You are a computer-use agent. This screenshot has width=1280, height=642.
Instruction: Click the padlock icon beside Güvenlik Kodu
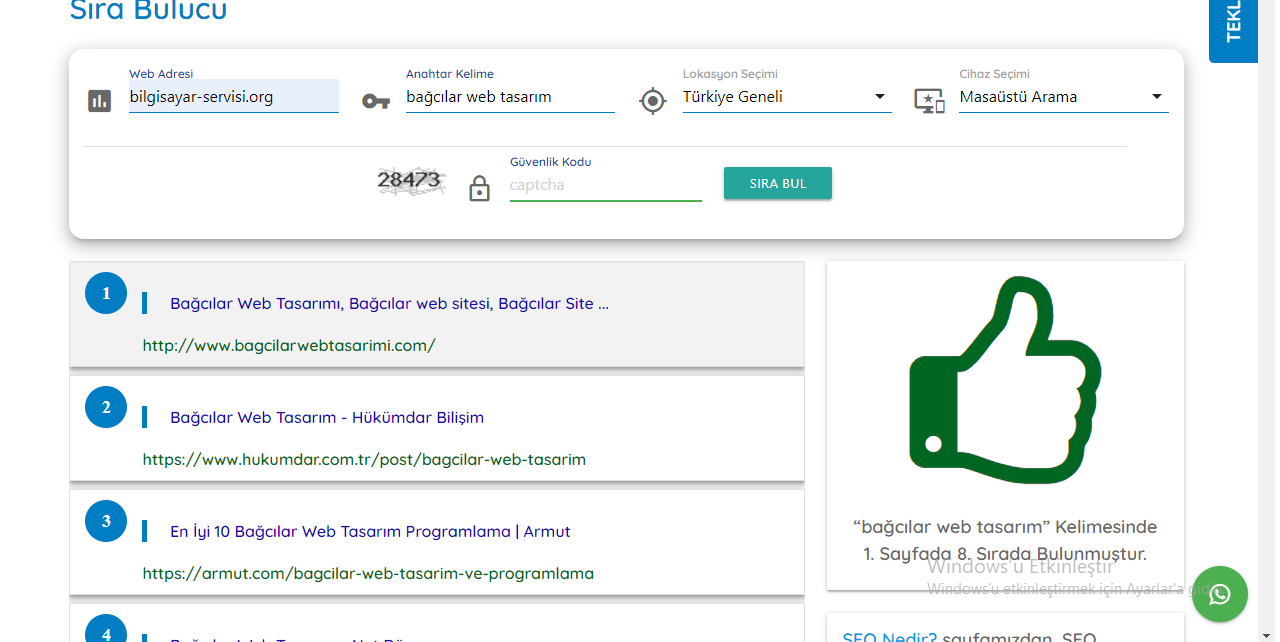pos(480,188)
